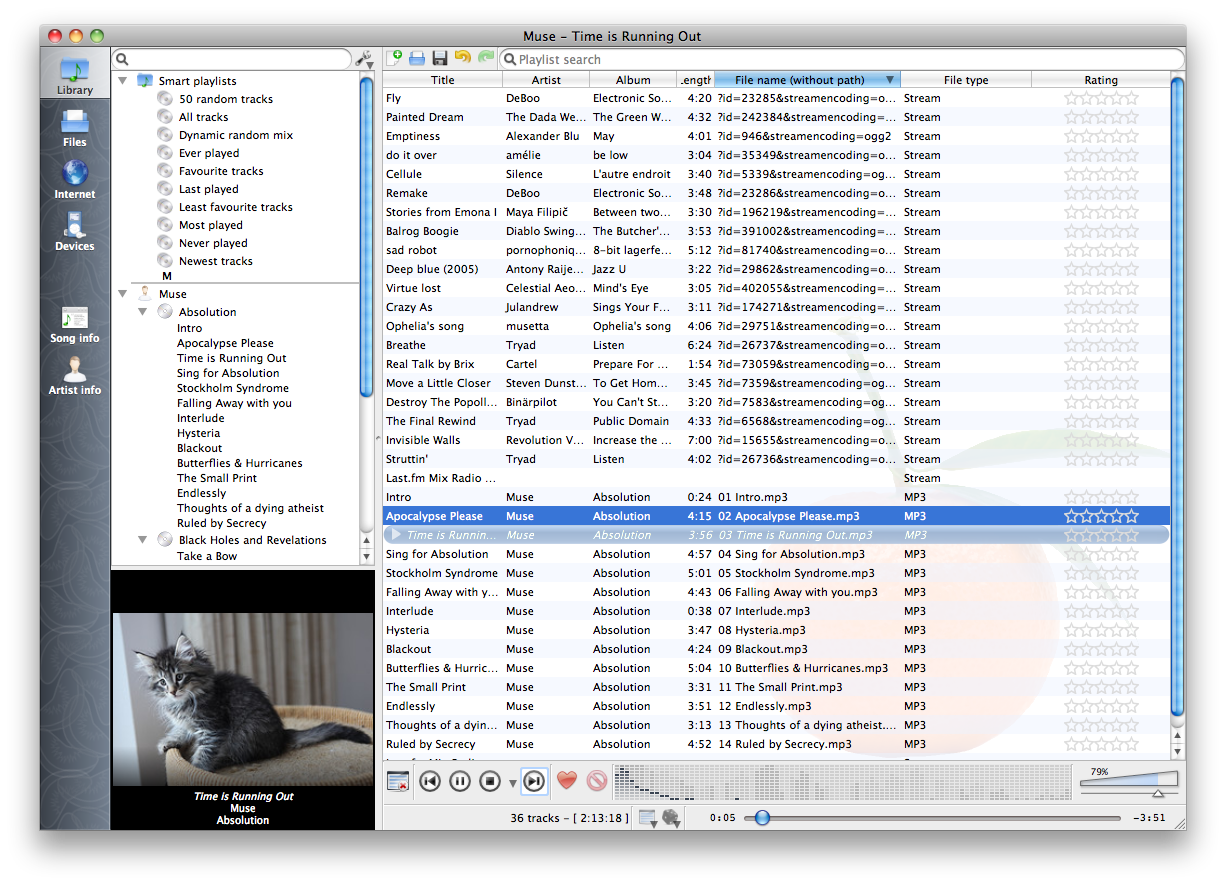The image size is (1226, 885).
Task: Expand the Black Holes and Revelations album
Action: click(142, 539)
